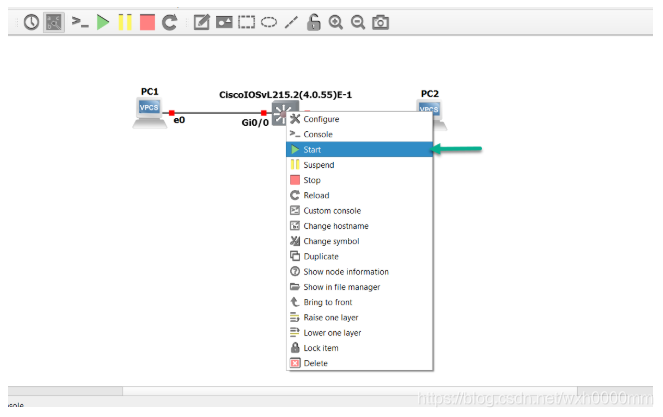The height and width of the screenshot is (417, 663).
Task: Open console to all devices
Action: [x=79, y=22]
